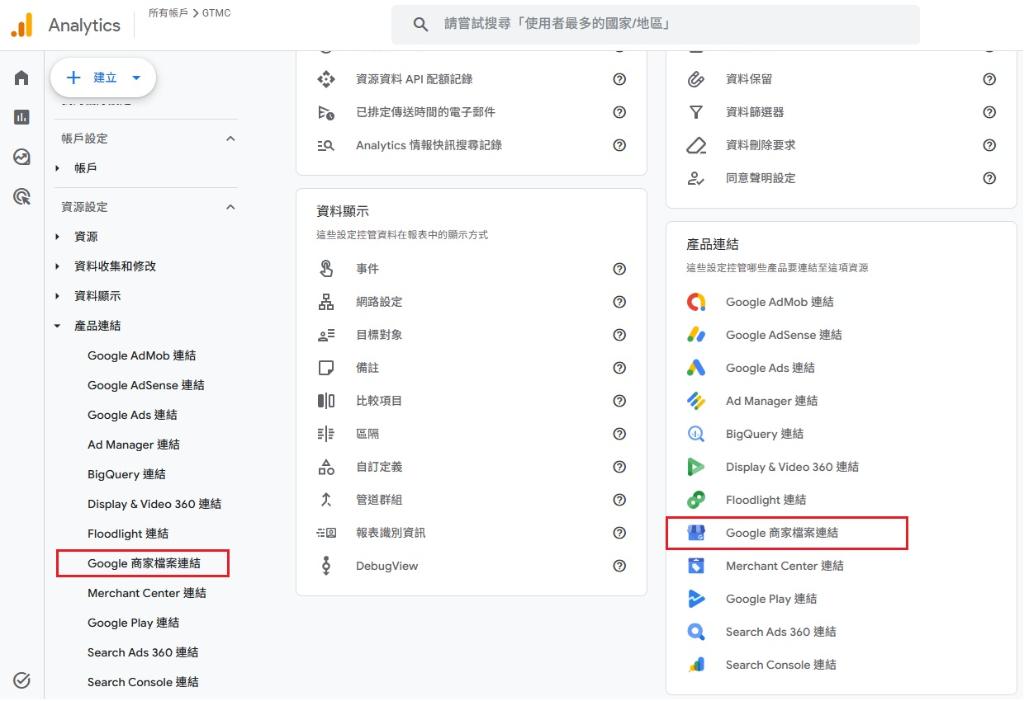Viewport: 1024px width, 701px height.
Task: Open the Home icon in left rail
Action: (22, 78)
